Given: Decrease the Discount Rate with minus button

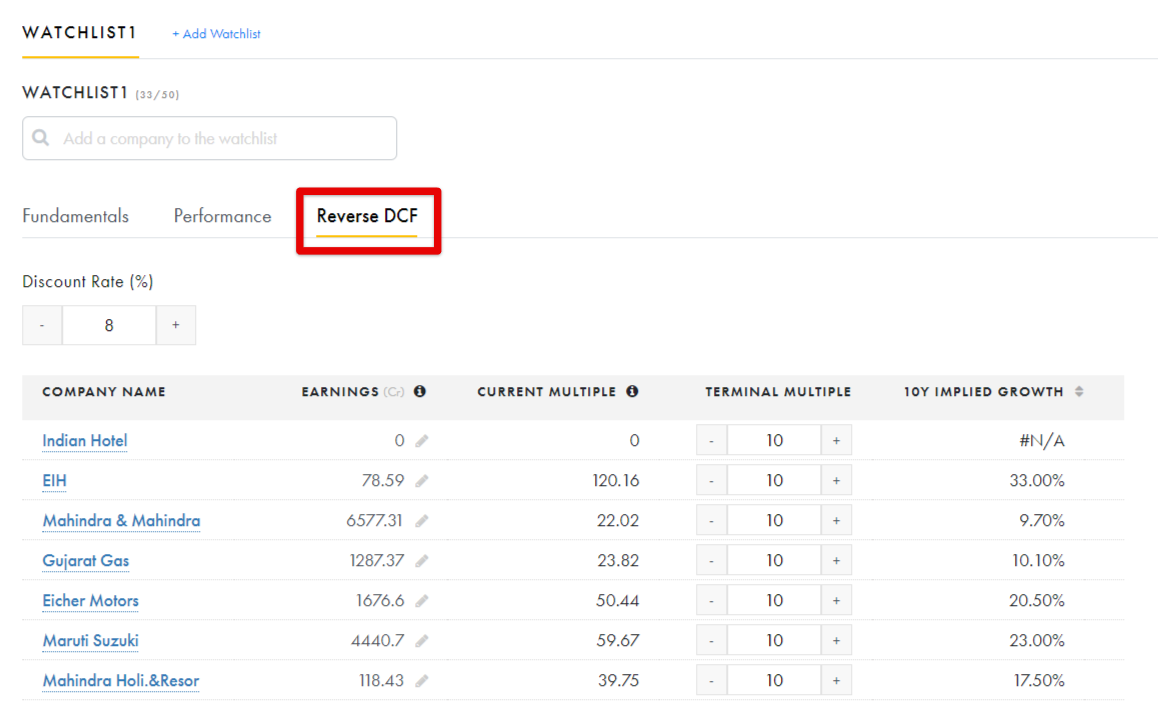Looking at the screenshot, I should click(x=42, y=325).
